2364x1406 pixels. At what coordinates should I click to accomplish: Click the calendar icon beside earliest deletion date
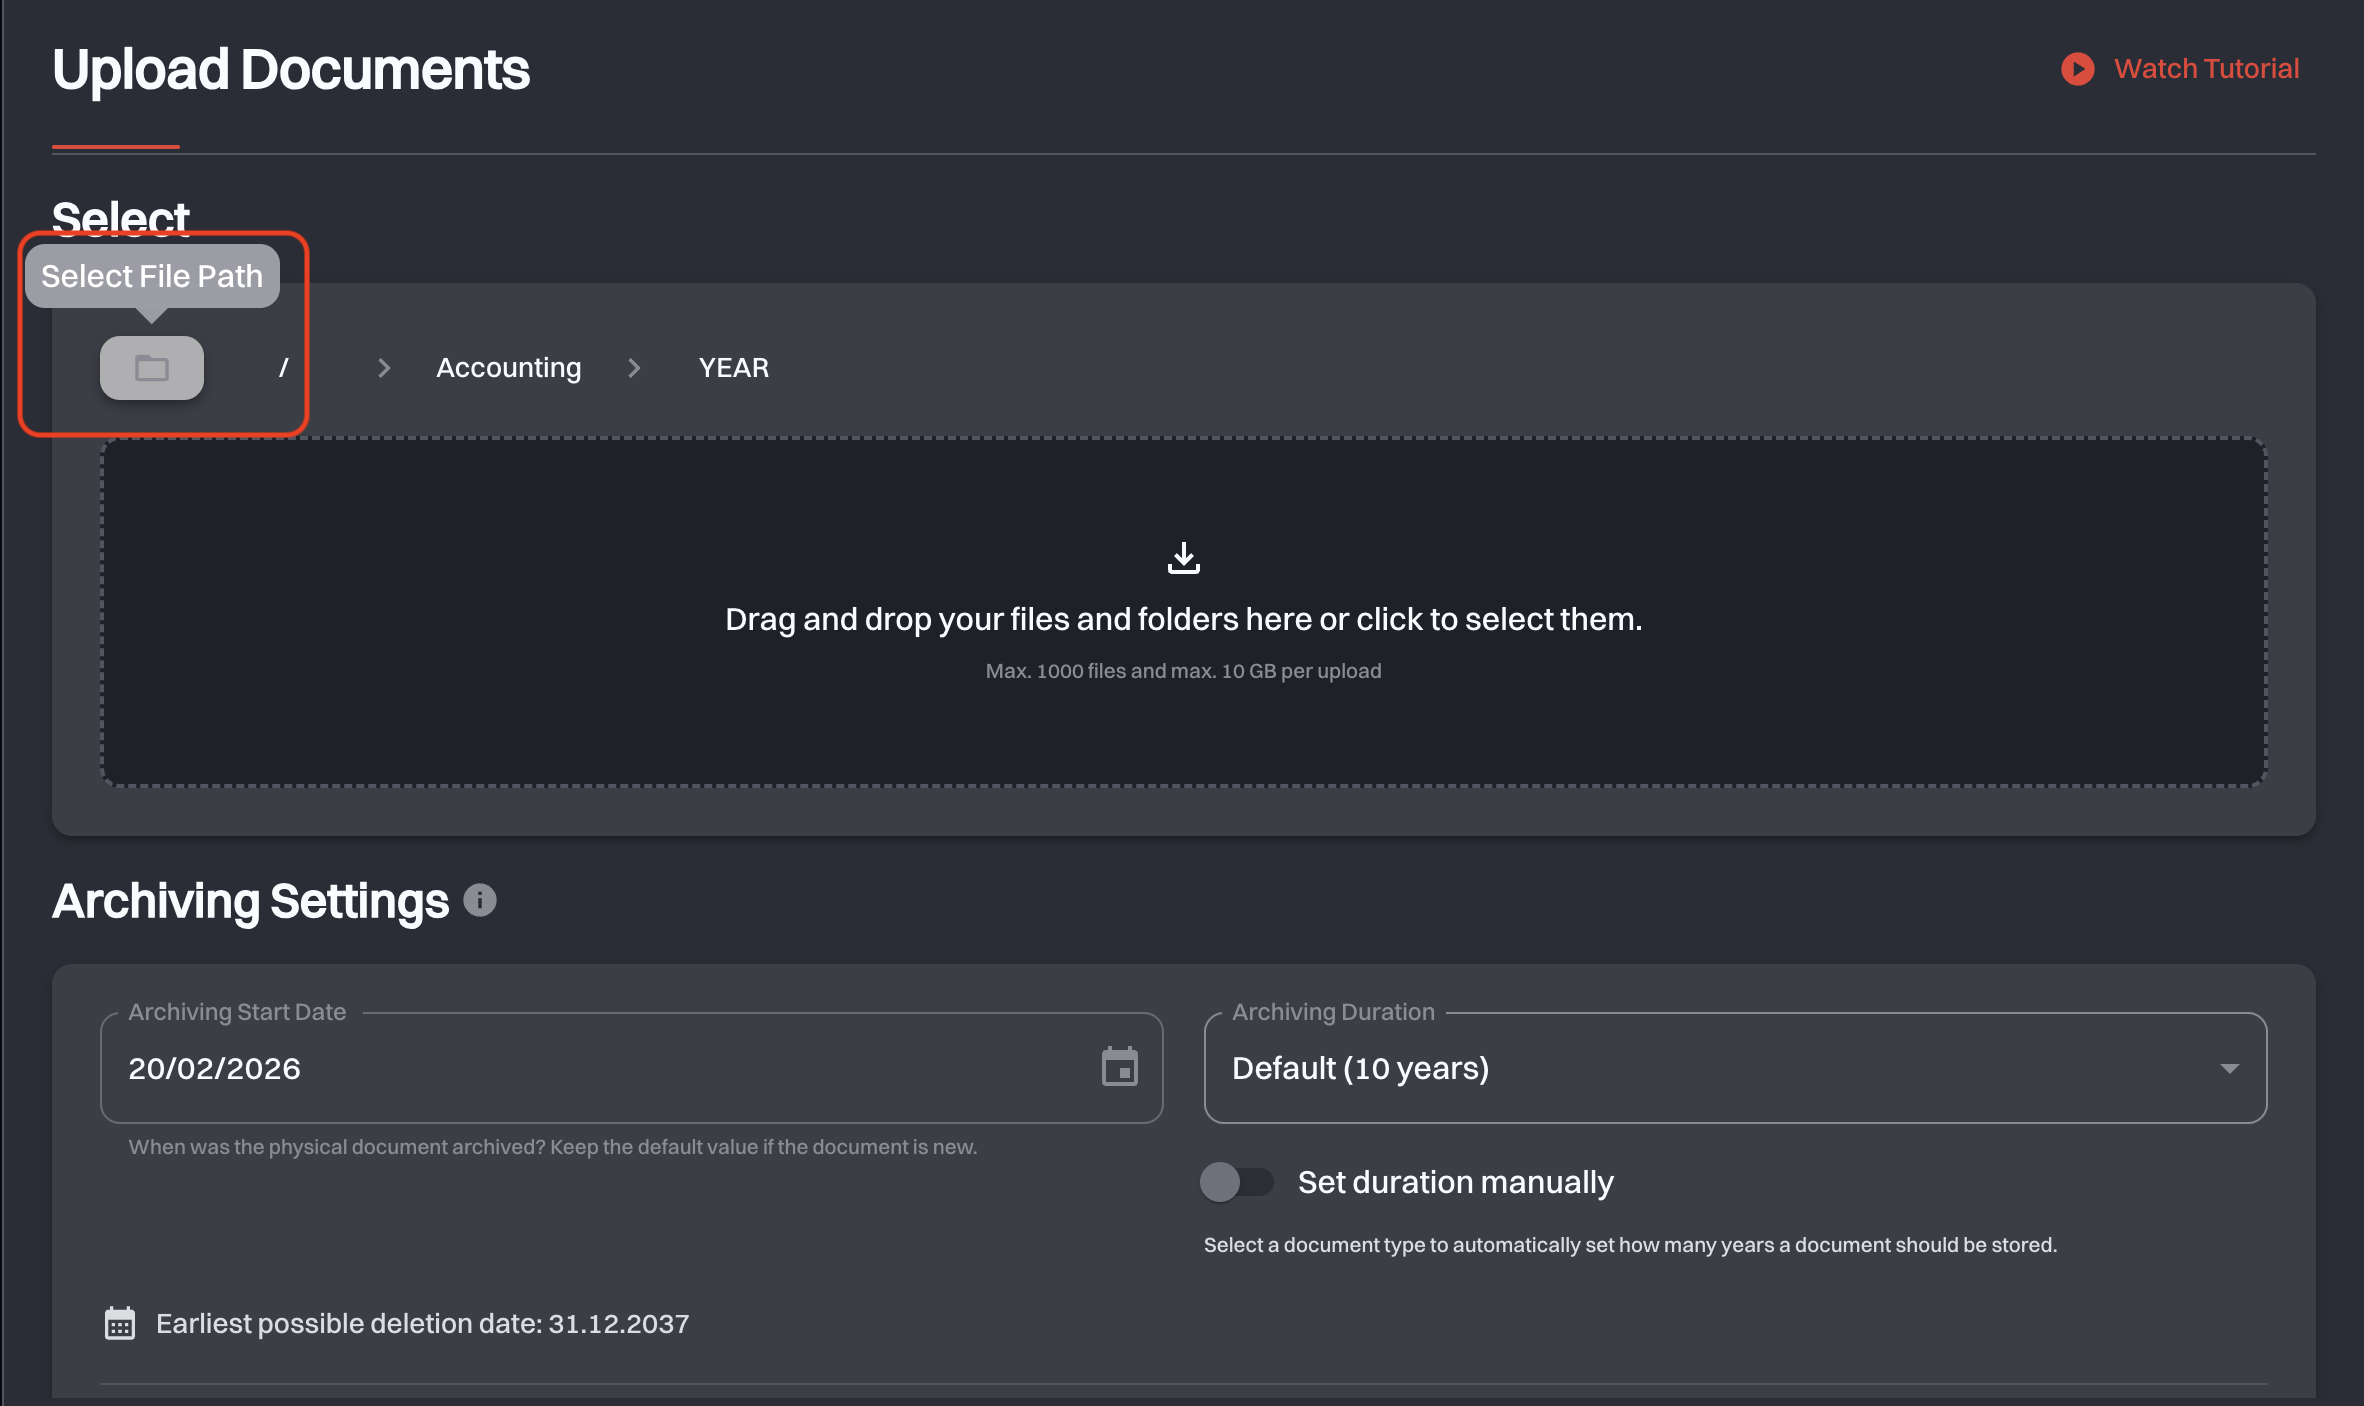point(120,1323)
